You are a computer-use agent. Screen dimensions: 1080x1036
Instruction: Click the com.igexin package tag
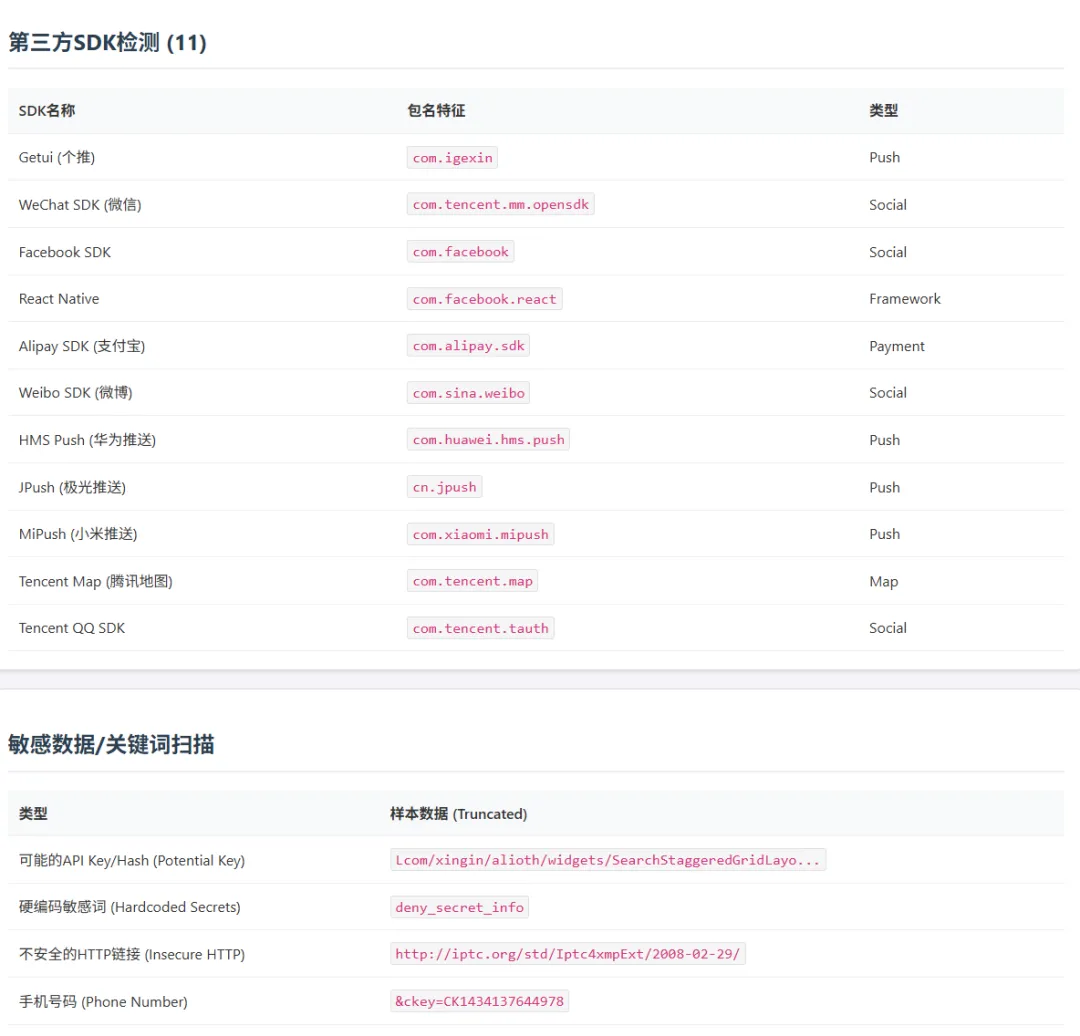pos(453,158)
